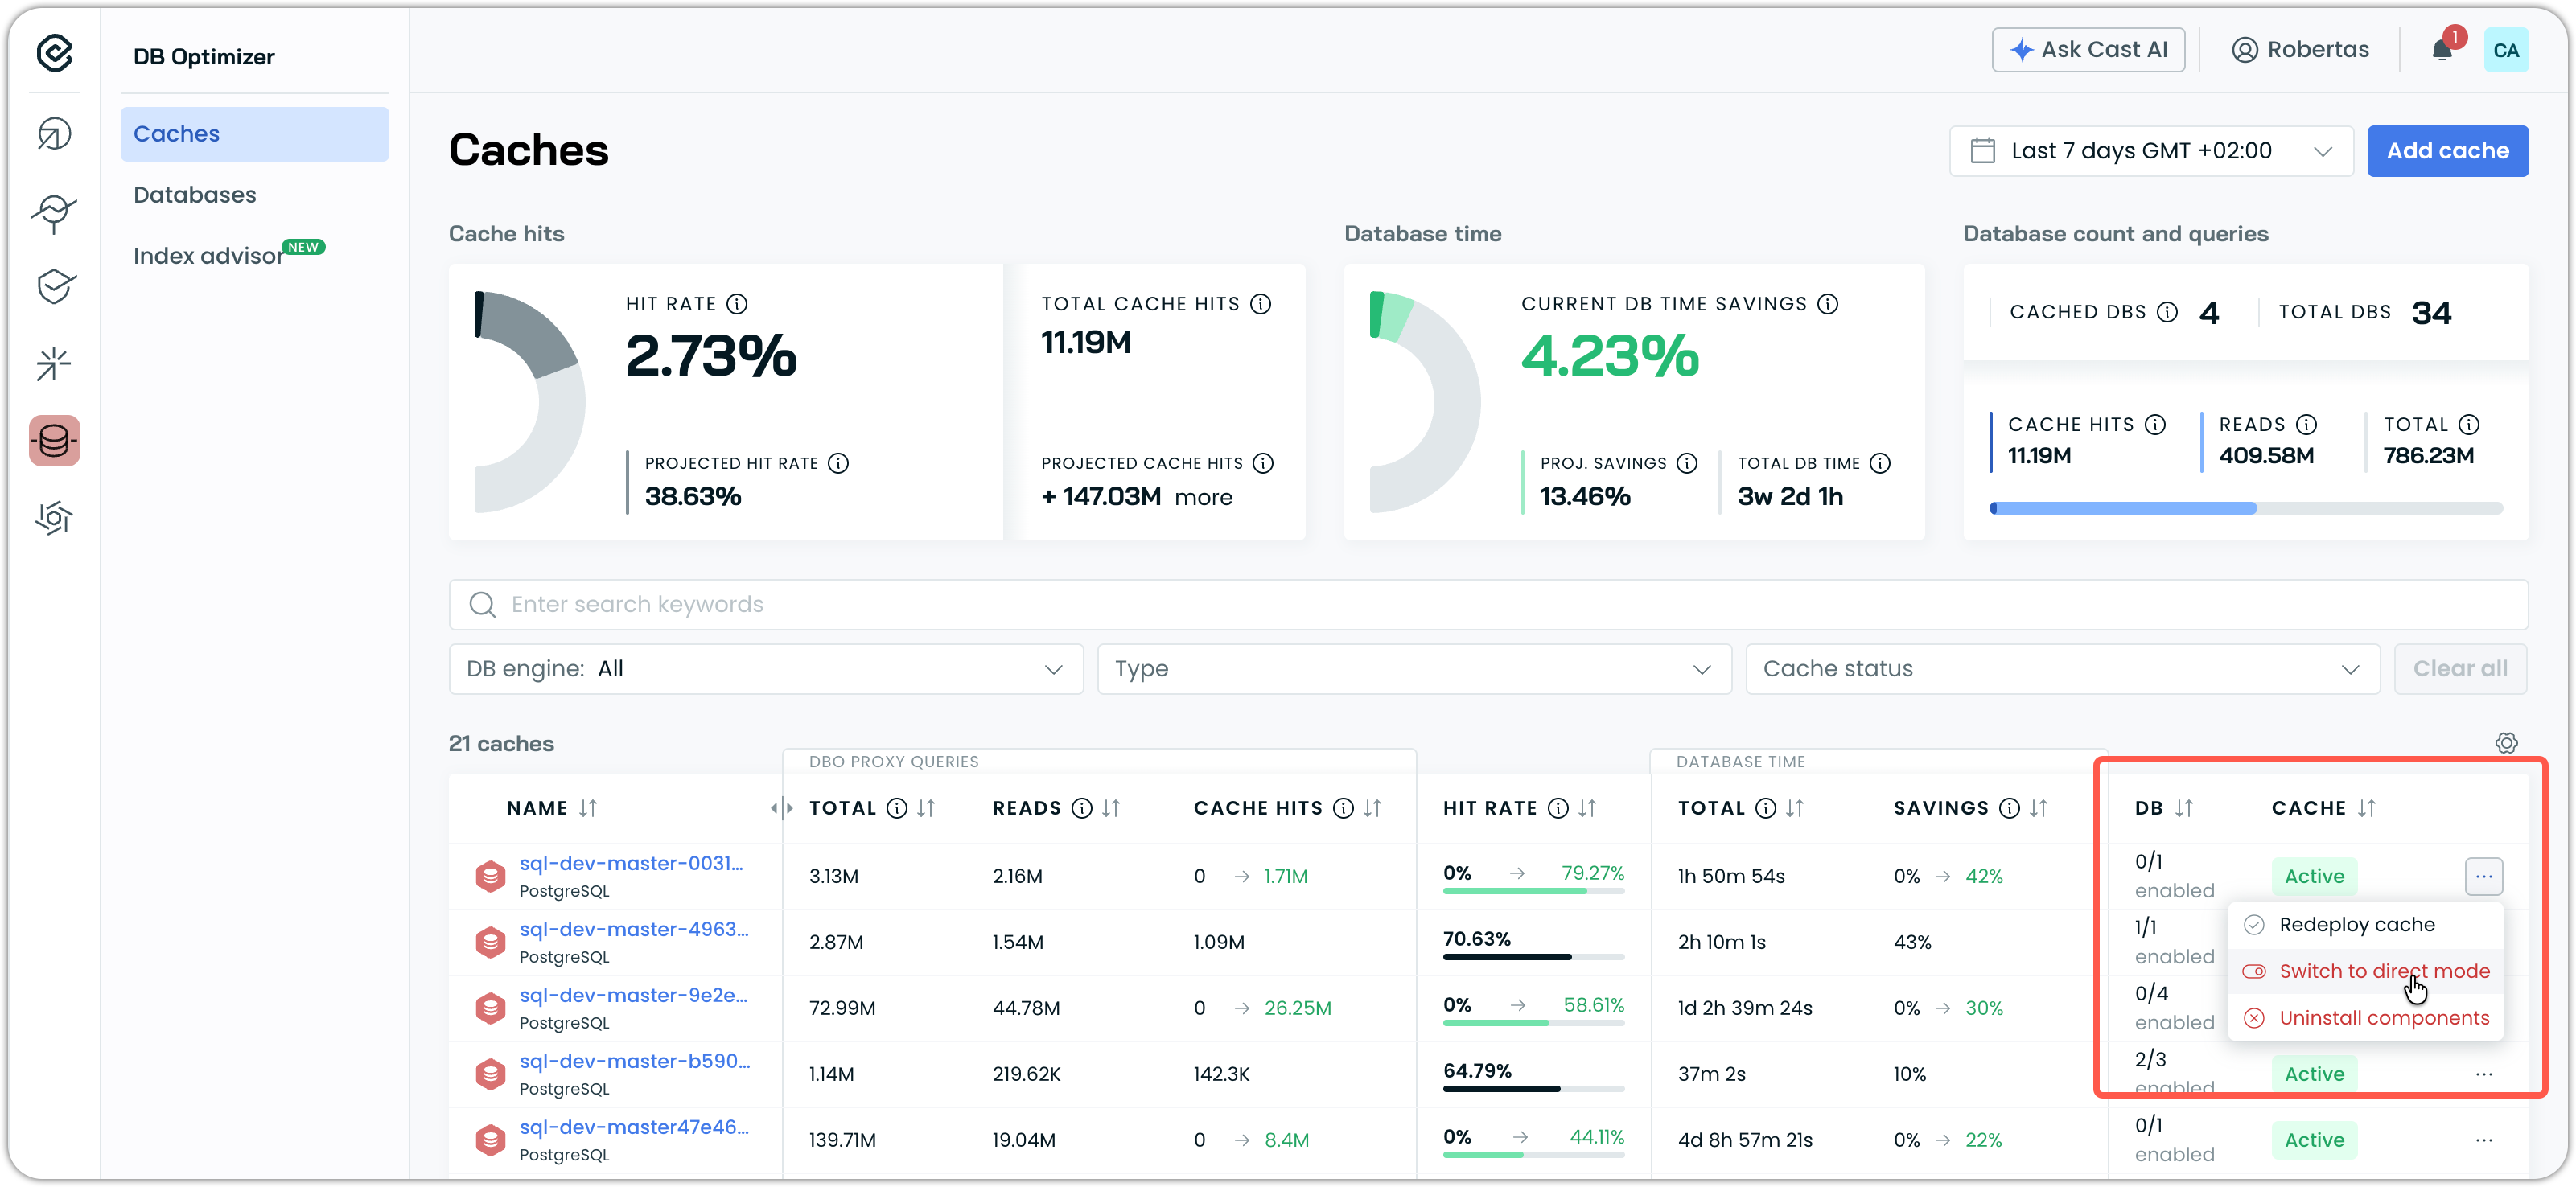2576x1187 pixels.
Task: Click the notification bell icon
Action: pos(2441,51)
